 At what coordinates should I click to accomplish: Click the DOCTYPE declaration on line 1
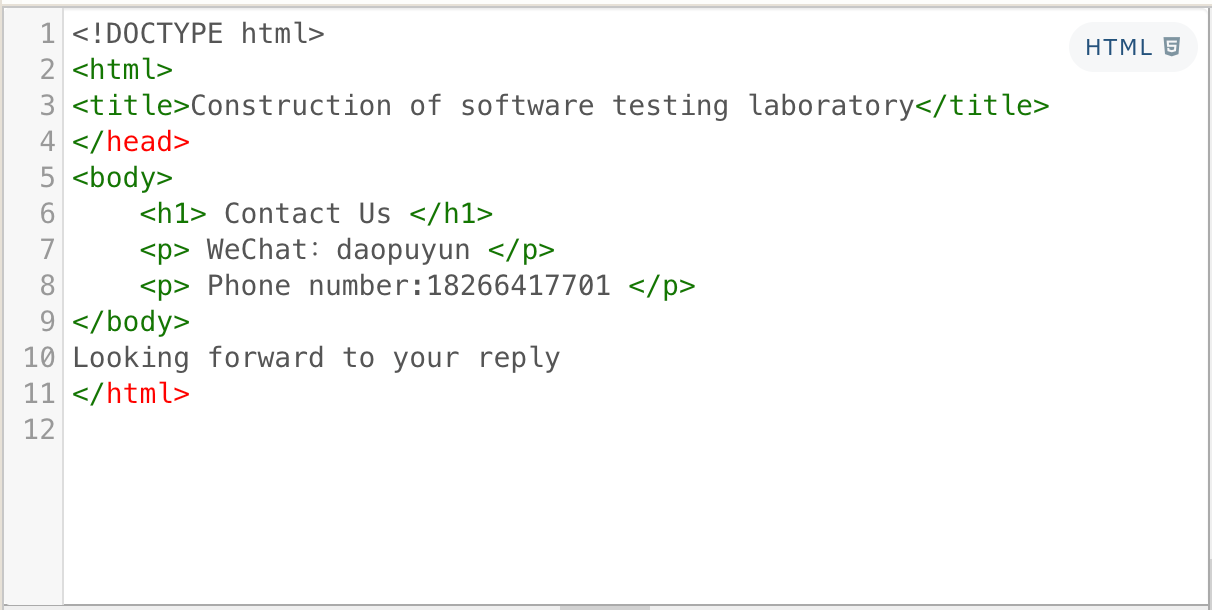198,34
